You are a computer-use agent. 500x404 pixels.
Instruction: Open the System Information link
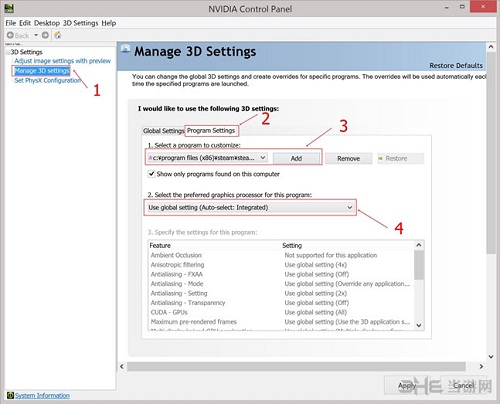click(x=42, y=395)
